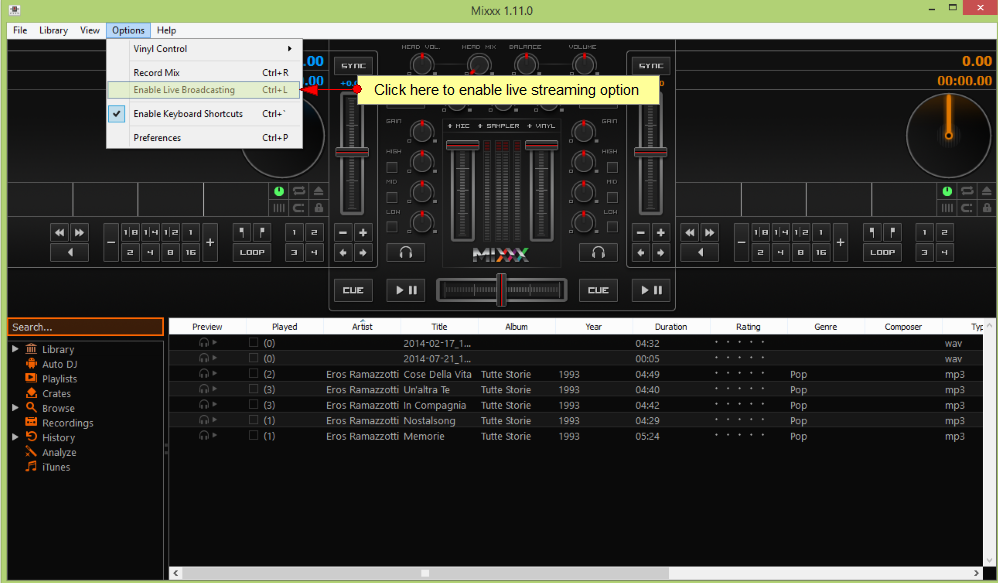Viewport: 998px width, 583px height.
Task: Open the Help menu
Action: pyautogui.click(x=166, y=30)
